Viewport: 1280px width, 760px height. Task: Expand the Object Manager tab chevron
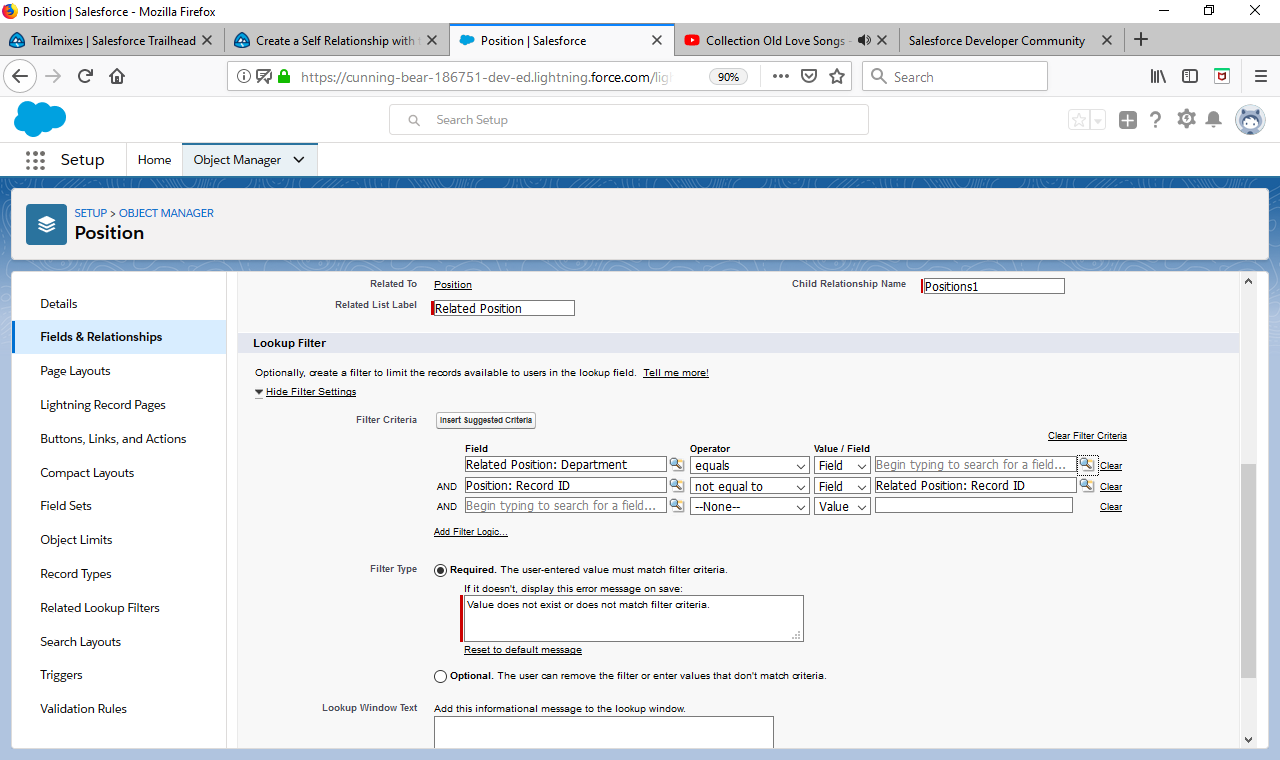tap(299, 160)
